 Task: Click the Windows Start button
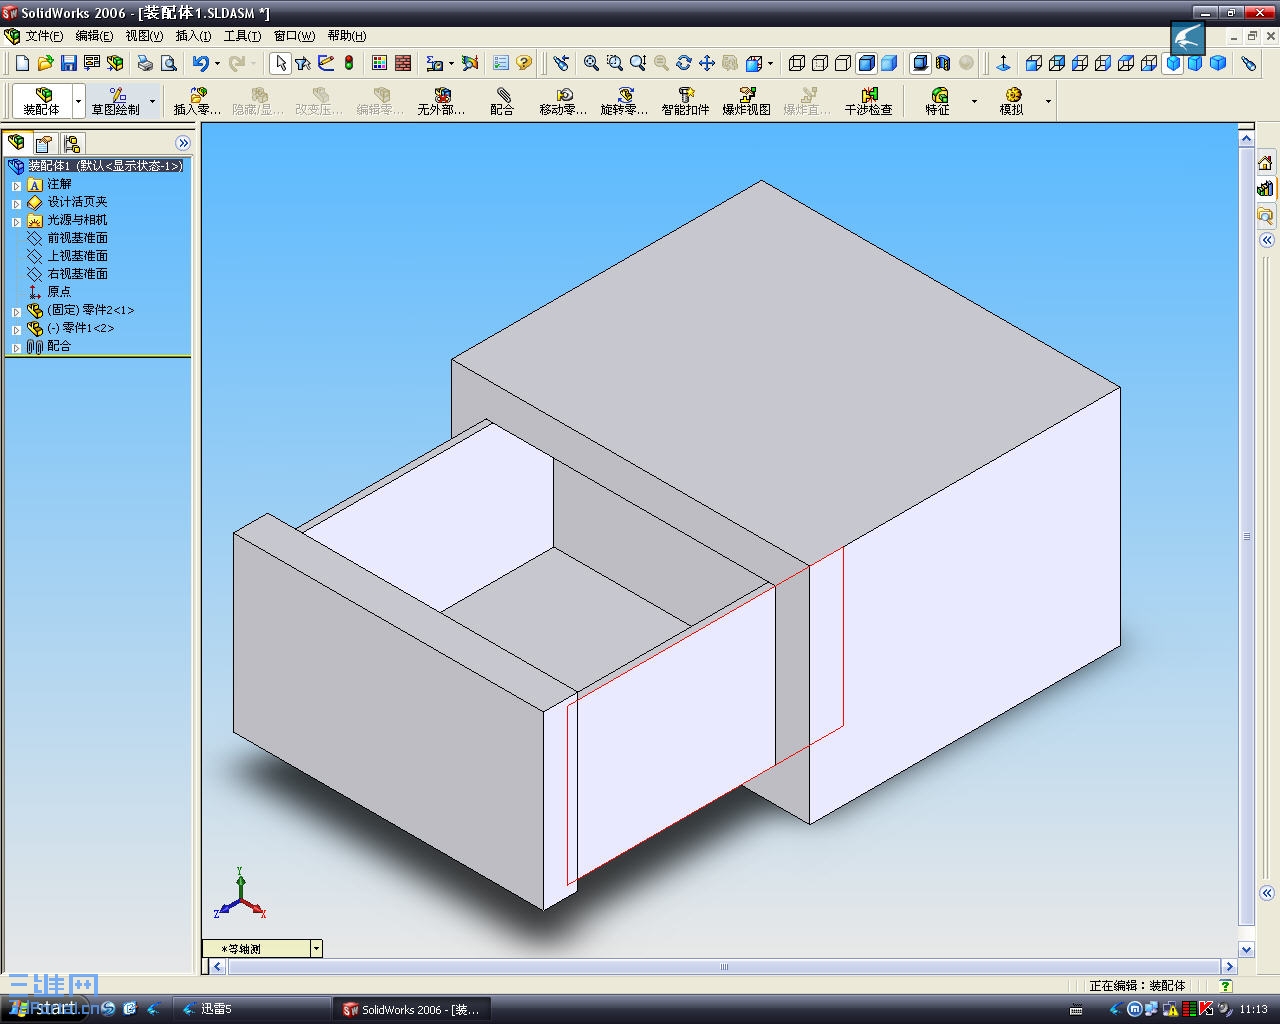(x=46, y=1009)
